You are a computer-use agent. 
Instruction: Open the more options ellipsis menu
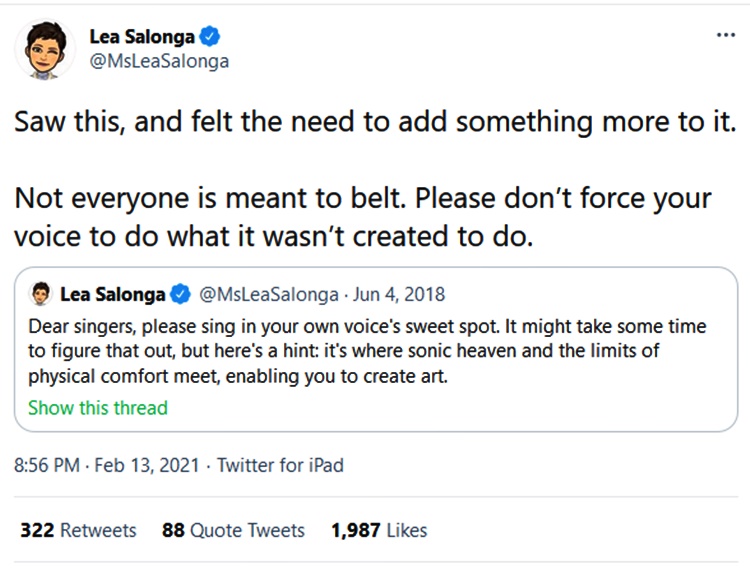[x=726, y=34]
